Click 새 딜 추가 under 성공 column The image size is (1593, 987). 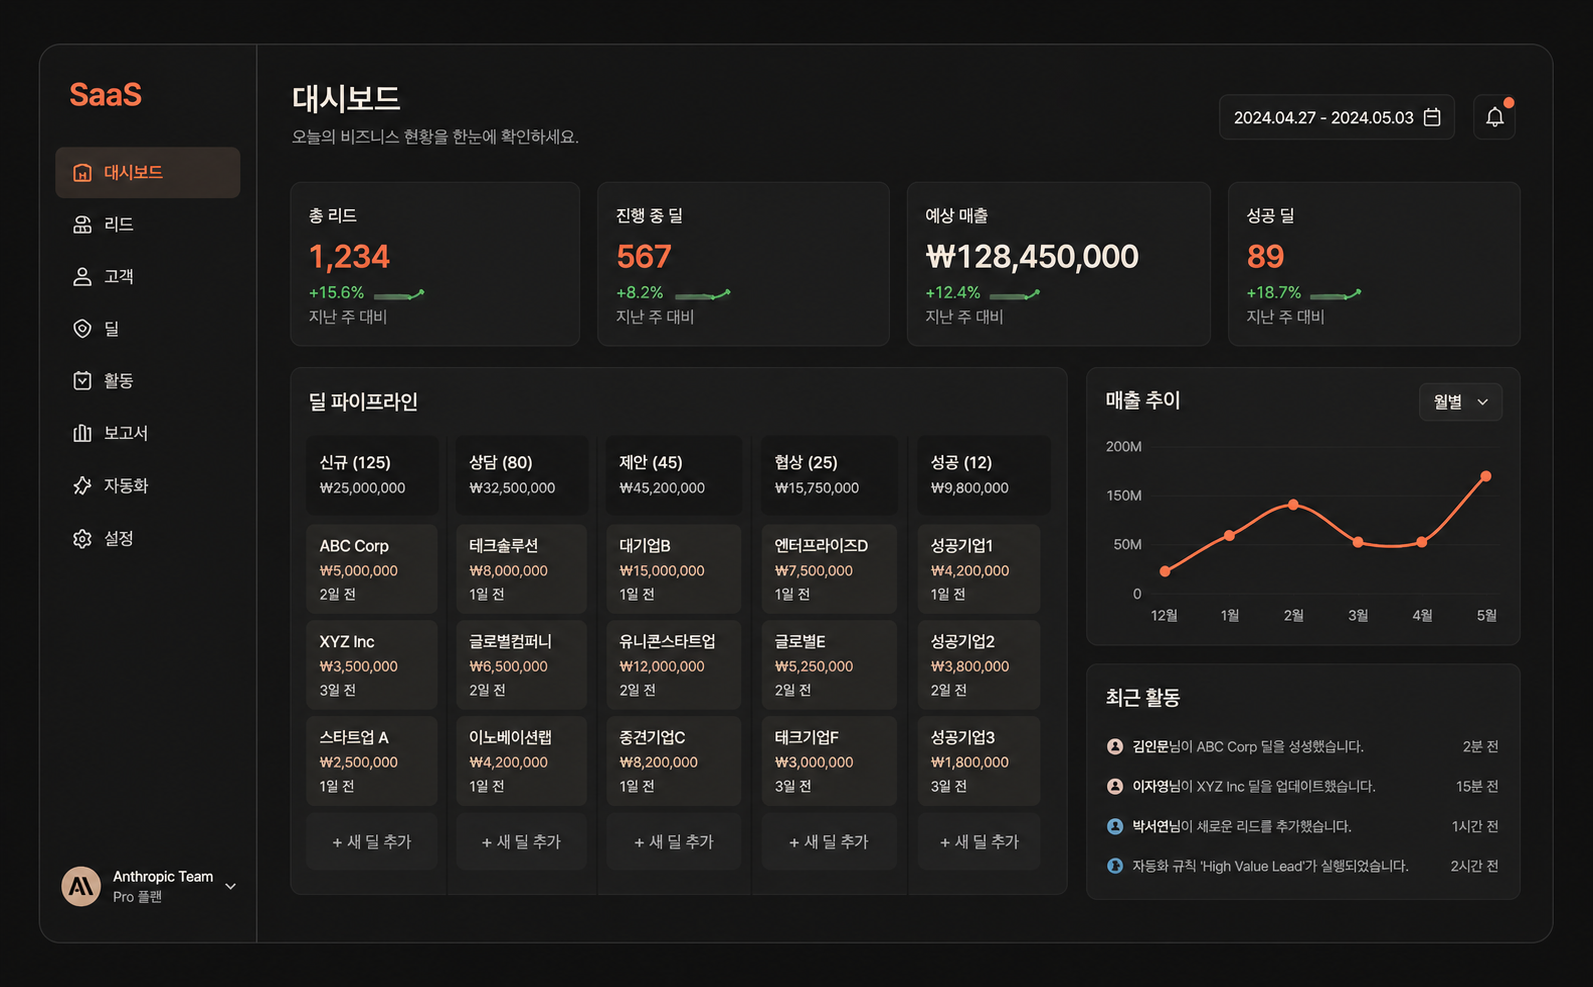[x=978, y=842]
